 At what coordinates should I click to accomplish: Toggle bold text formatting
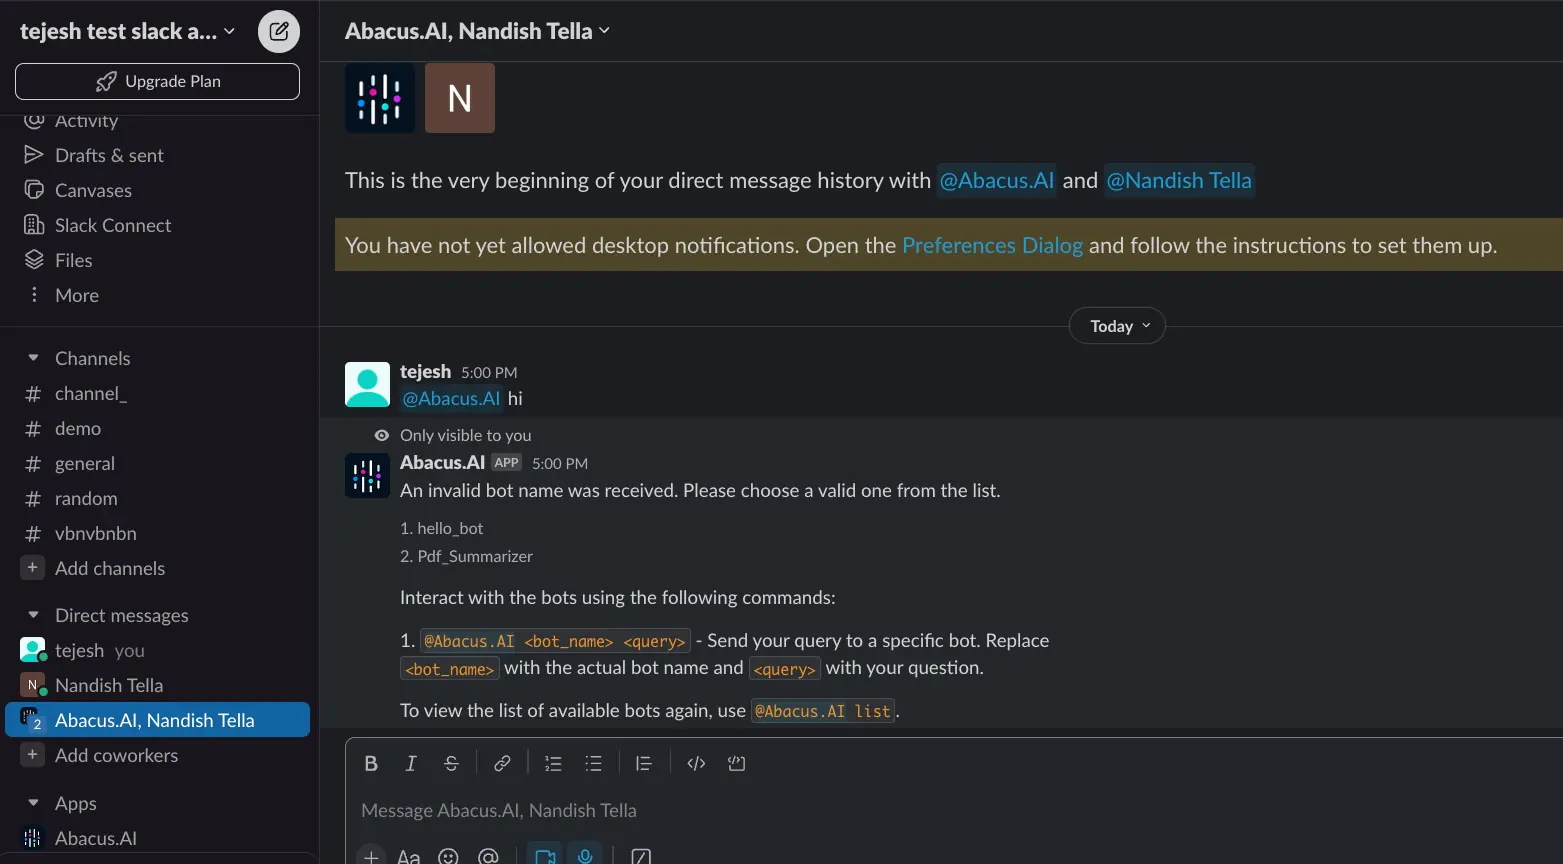[x=370, y=762]
